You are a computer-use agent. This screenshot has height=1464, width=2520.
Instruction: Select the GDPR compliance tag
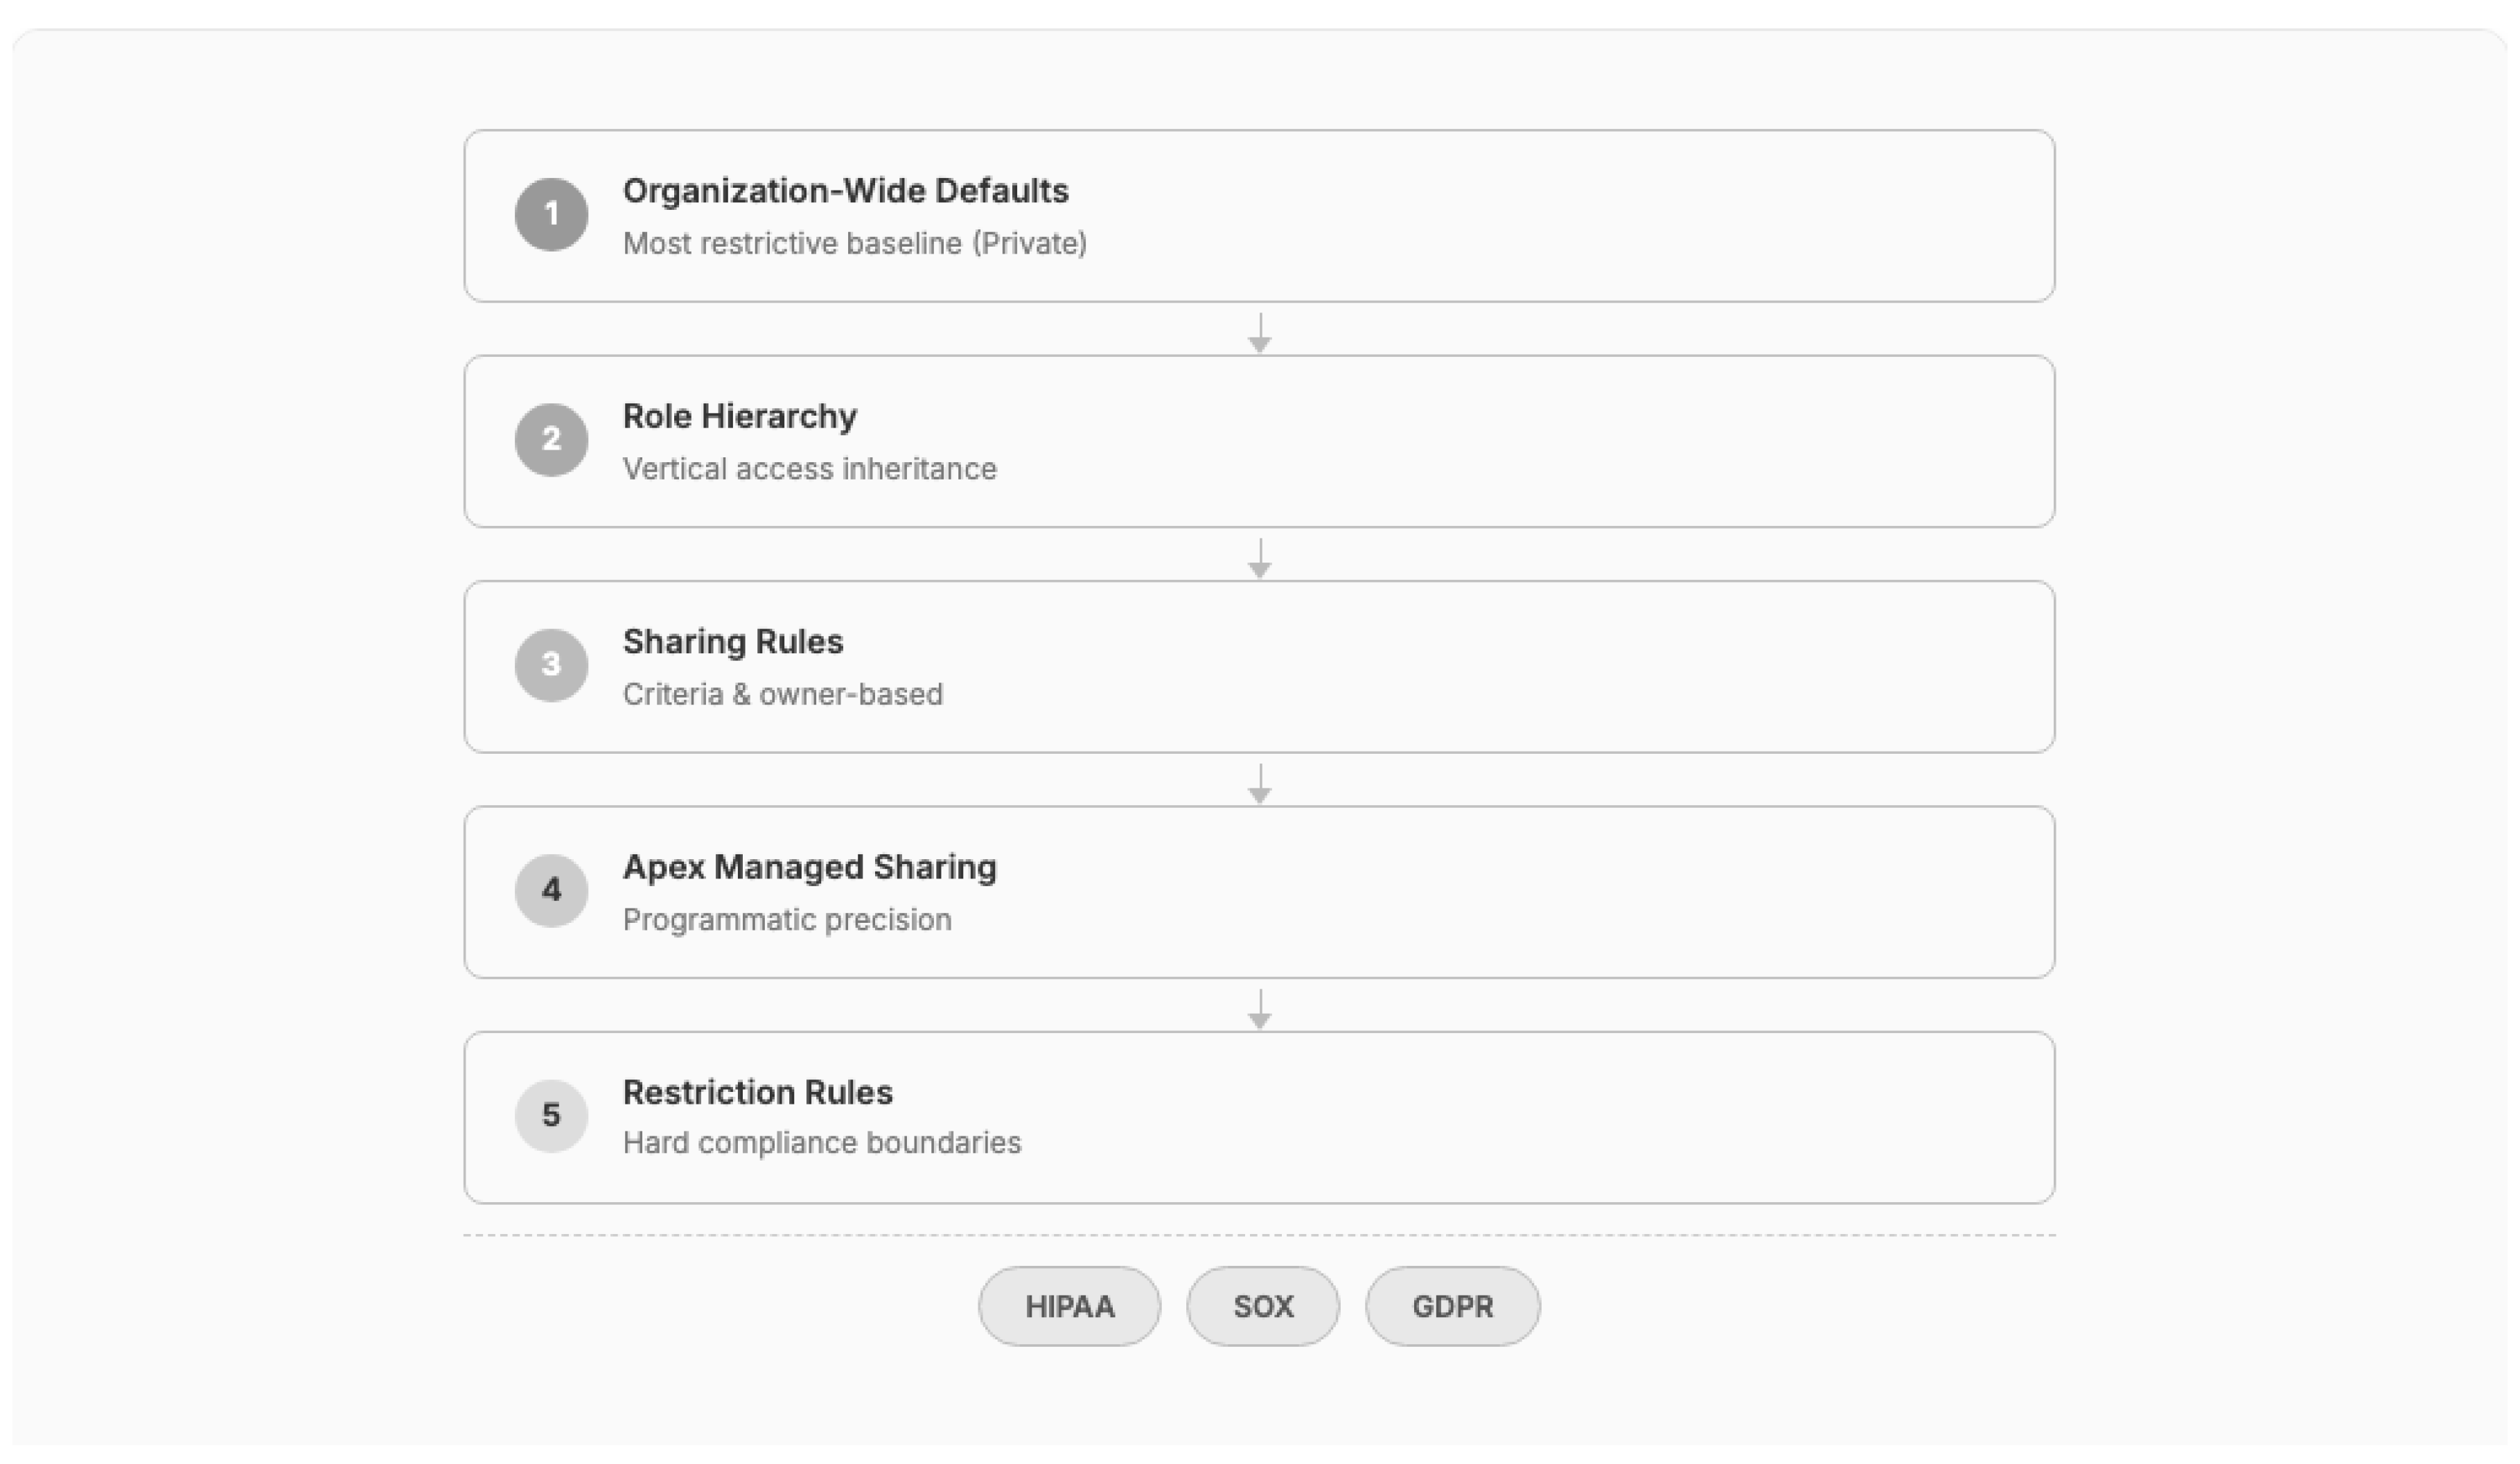1452,1306
